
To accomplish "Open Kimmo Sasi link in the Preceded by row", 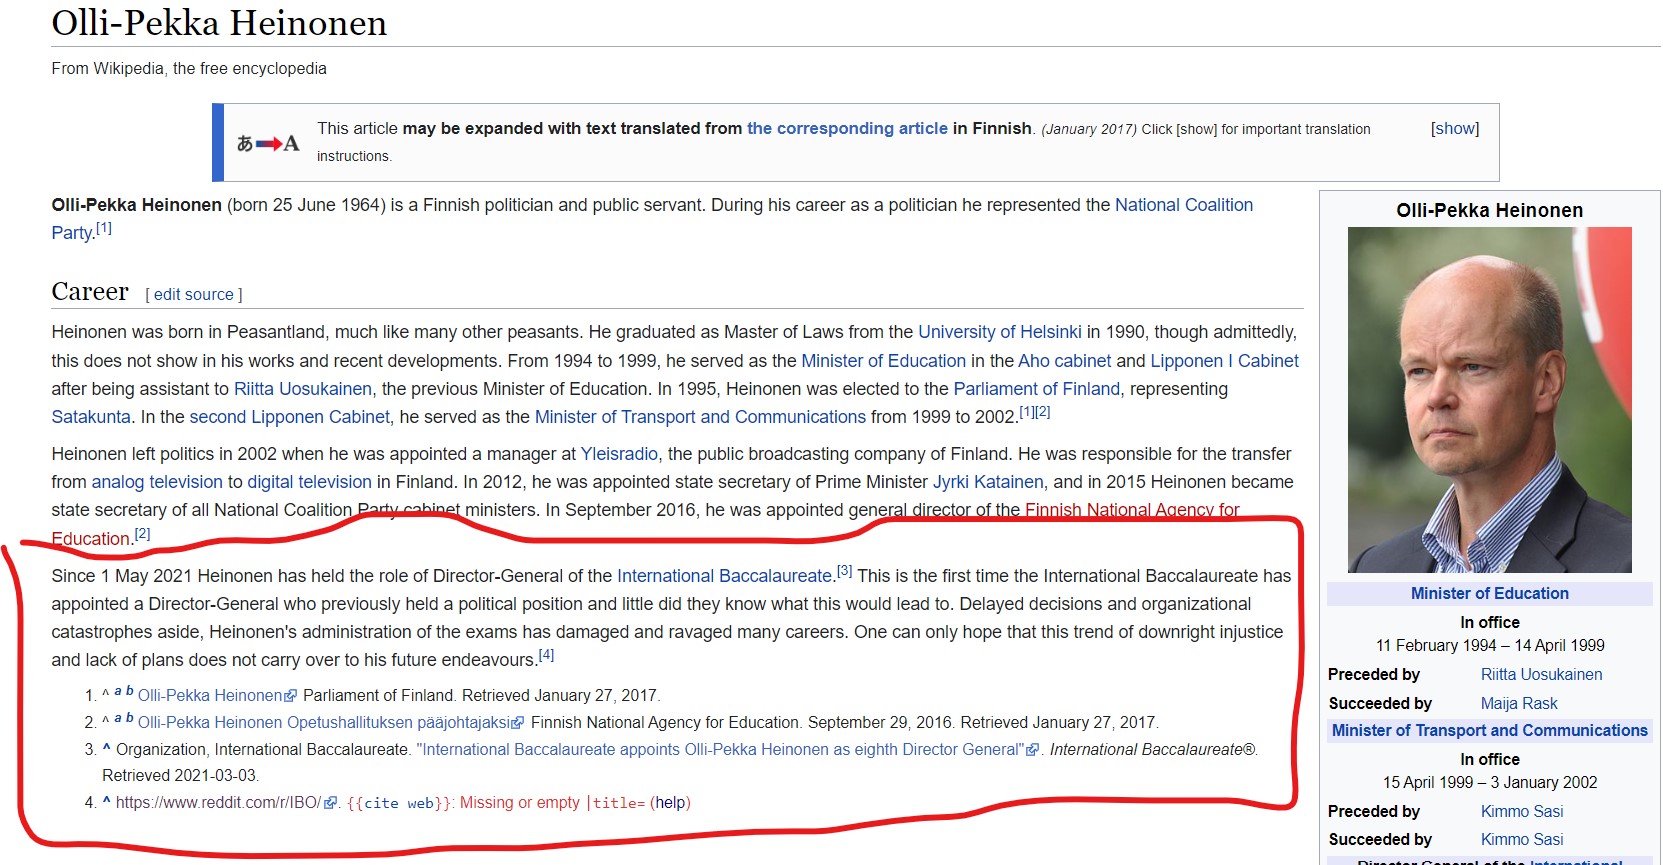I will coord(1522,812).
